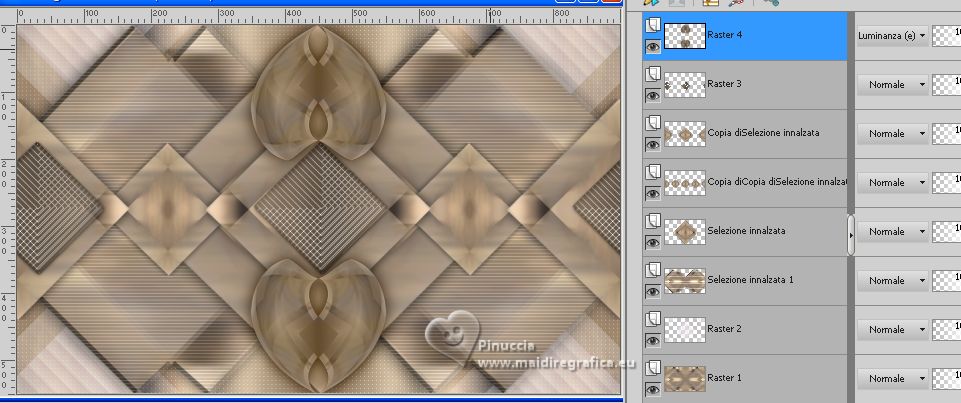Hide the Raster 2 layer
Viewport: 961px width, 403px height.
pos(653,341)
